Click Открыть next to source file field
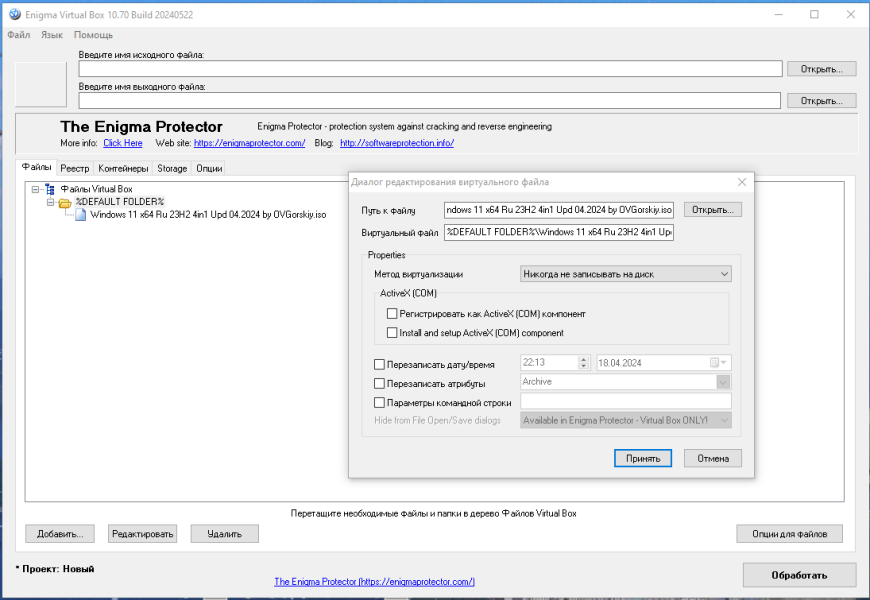Screen dimensions: 870x600 [x=821, y=69]
